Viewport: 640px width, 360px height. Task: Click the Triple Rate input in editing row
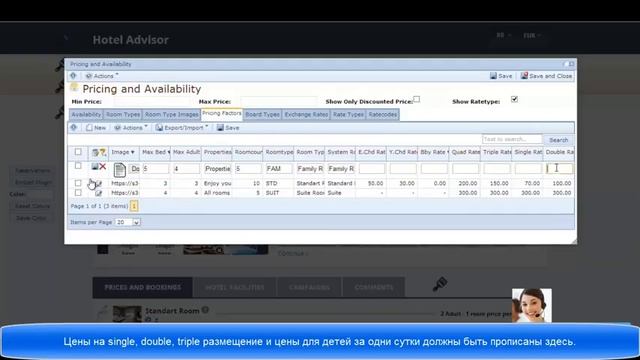click(x=497, y=169)
